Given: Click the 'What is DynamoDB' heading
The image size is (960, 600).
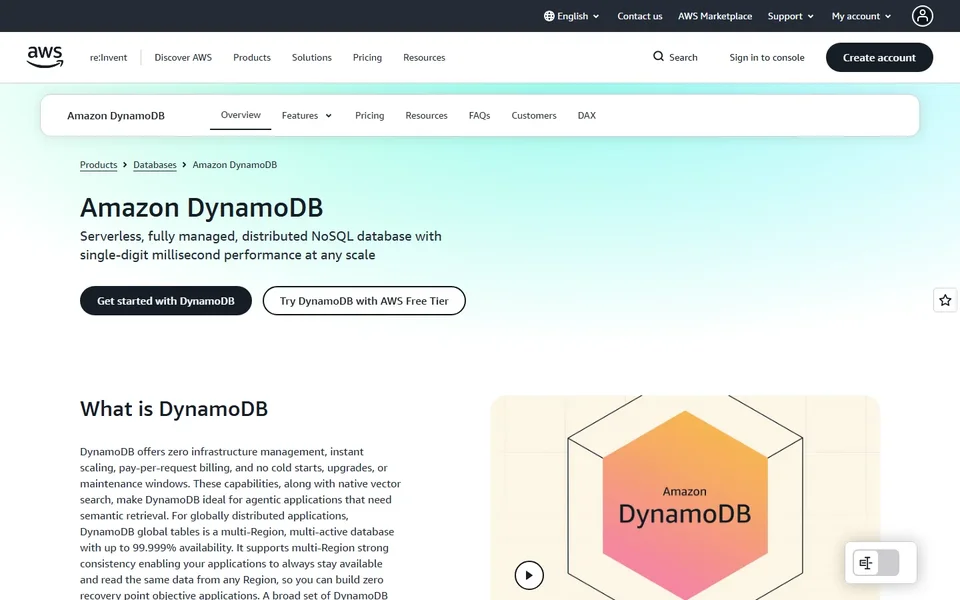Looking at the screenshot, I should click(174, 408).
